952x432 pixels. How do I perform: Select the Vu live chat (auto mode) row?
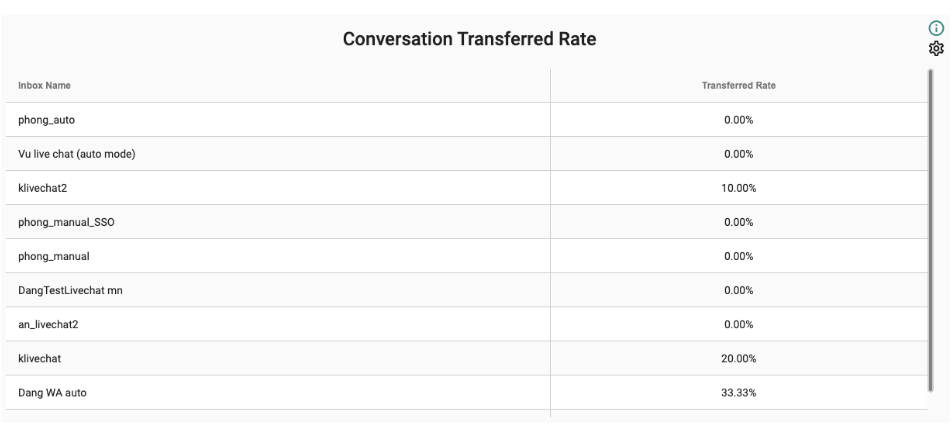466,154
